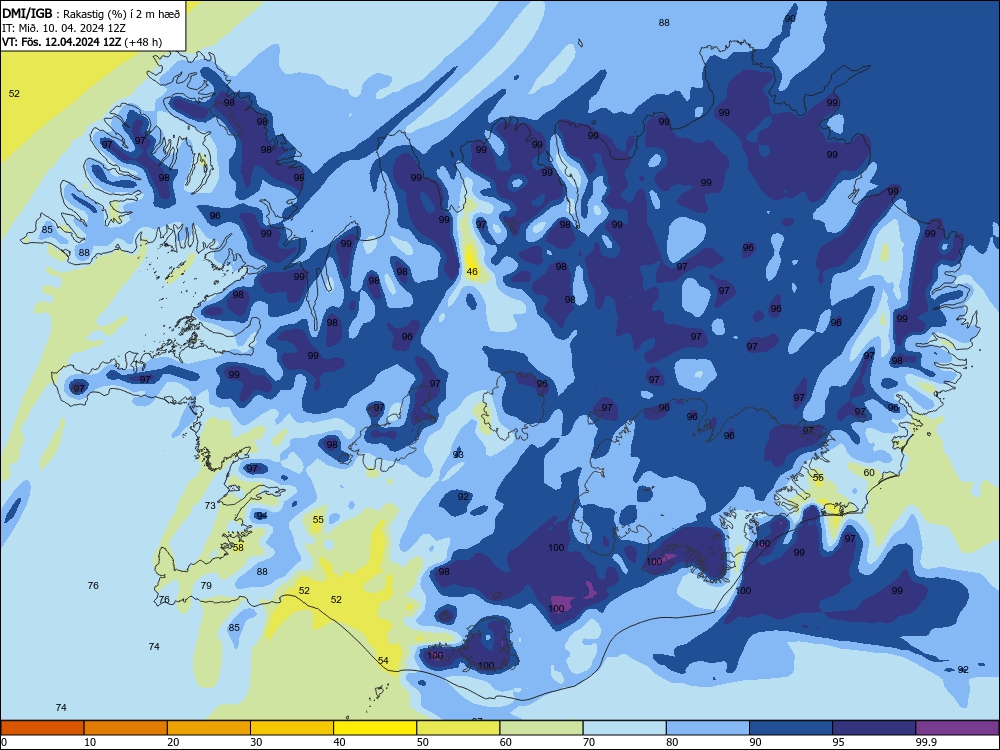1000x750 pixels.
Task: Click the legend scale label 70
Action: 589,742
